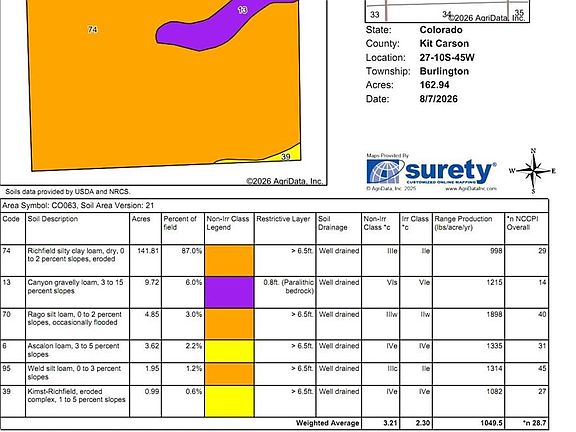The height and width of the screenshot is (432, 576).
Task: Click the map label 74
Action: (93, 29)
